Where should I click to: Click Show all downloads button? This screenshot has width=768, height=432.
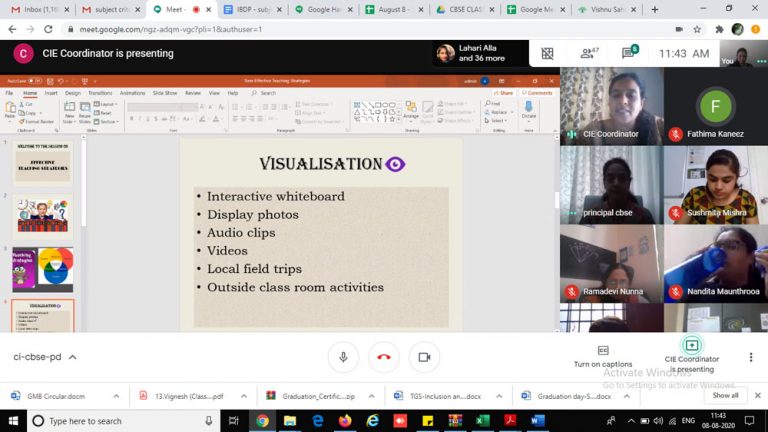coord(725,395)
